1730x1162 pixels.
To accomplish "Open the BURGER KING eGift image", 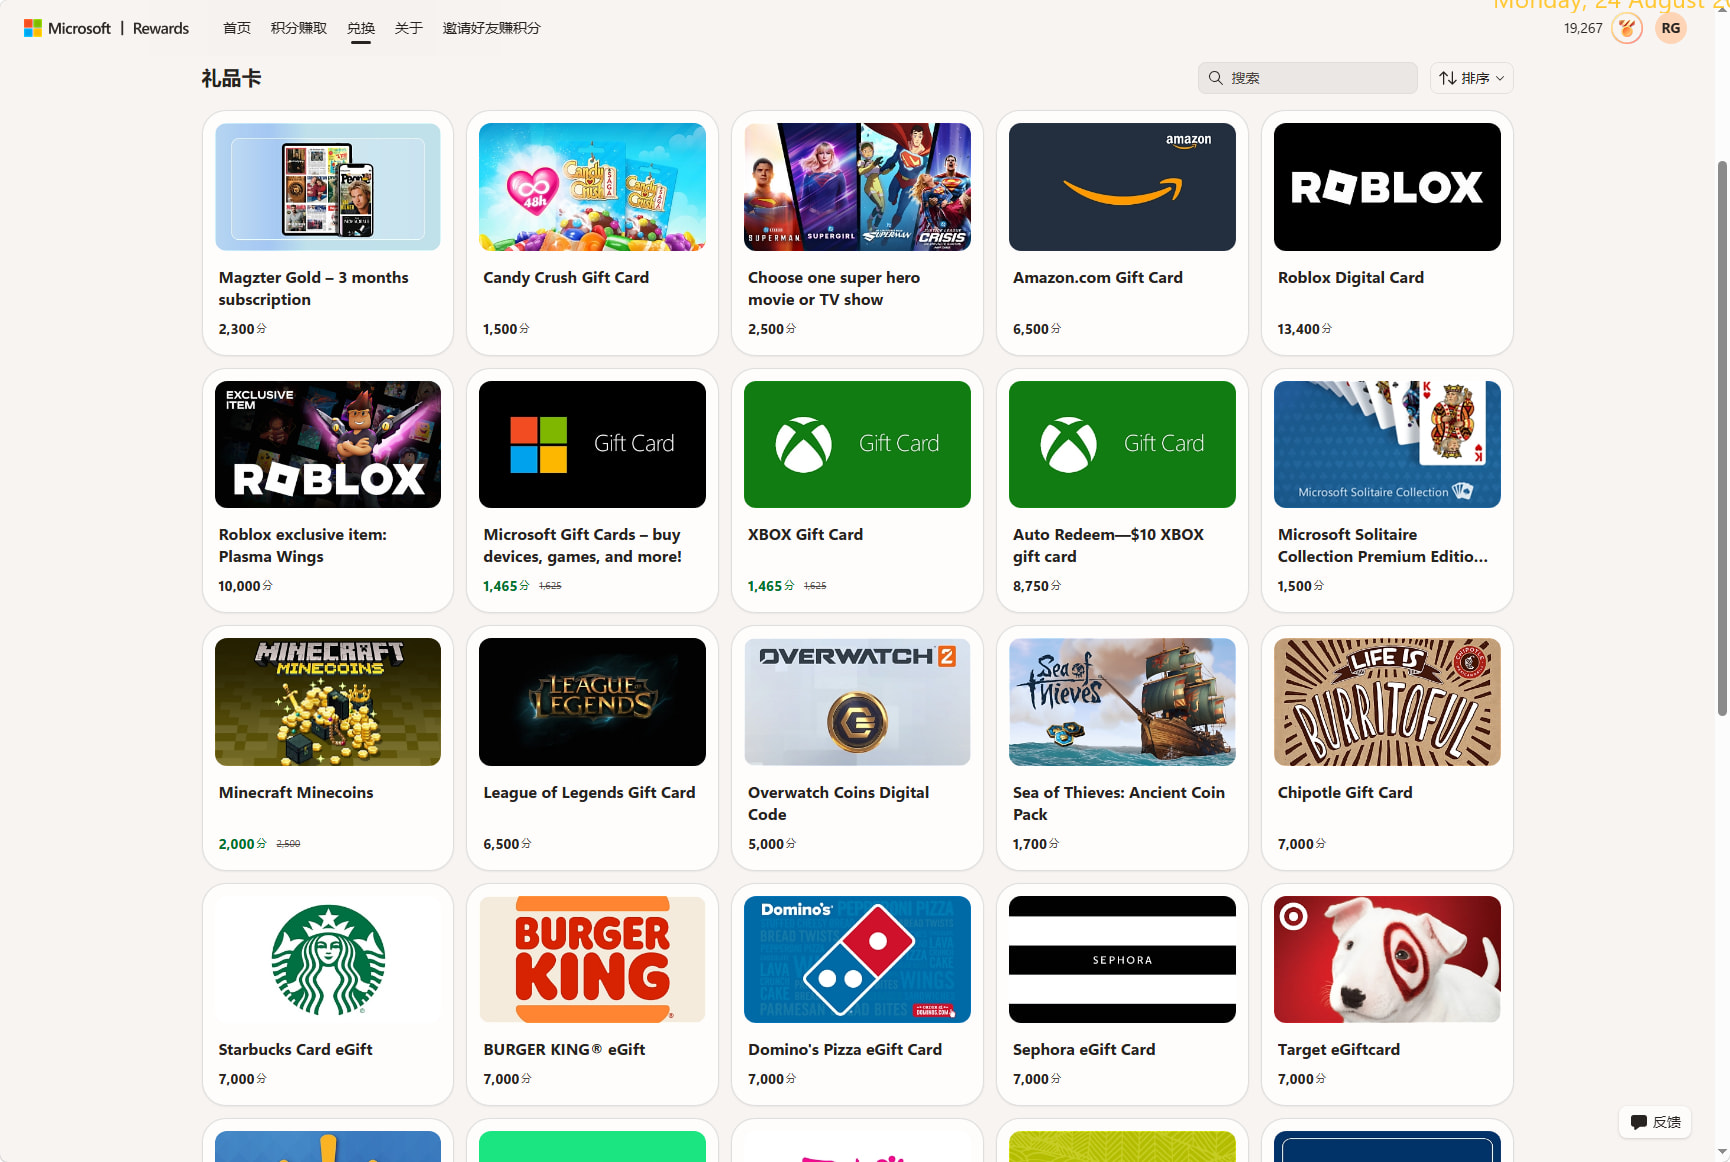I will pos(592,959).
